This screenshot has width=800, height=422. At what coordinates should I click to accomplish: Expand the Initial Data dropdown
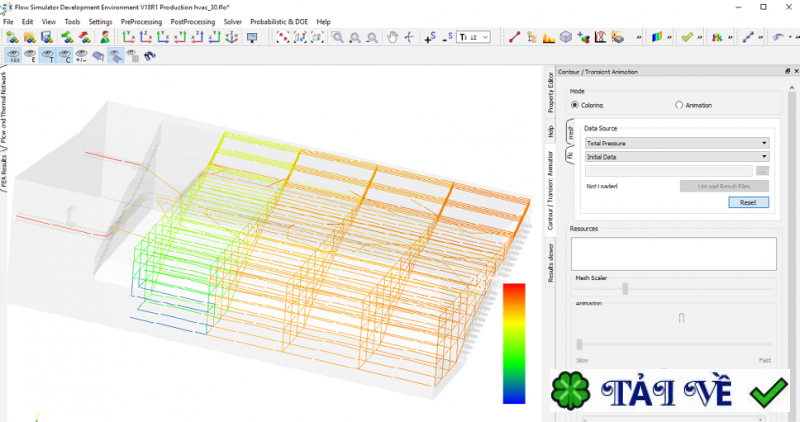(676, 156)
